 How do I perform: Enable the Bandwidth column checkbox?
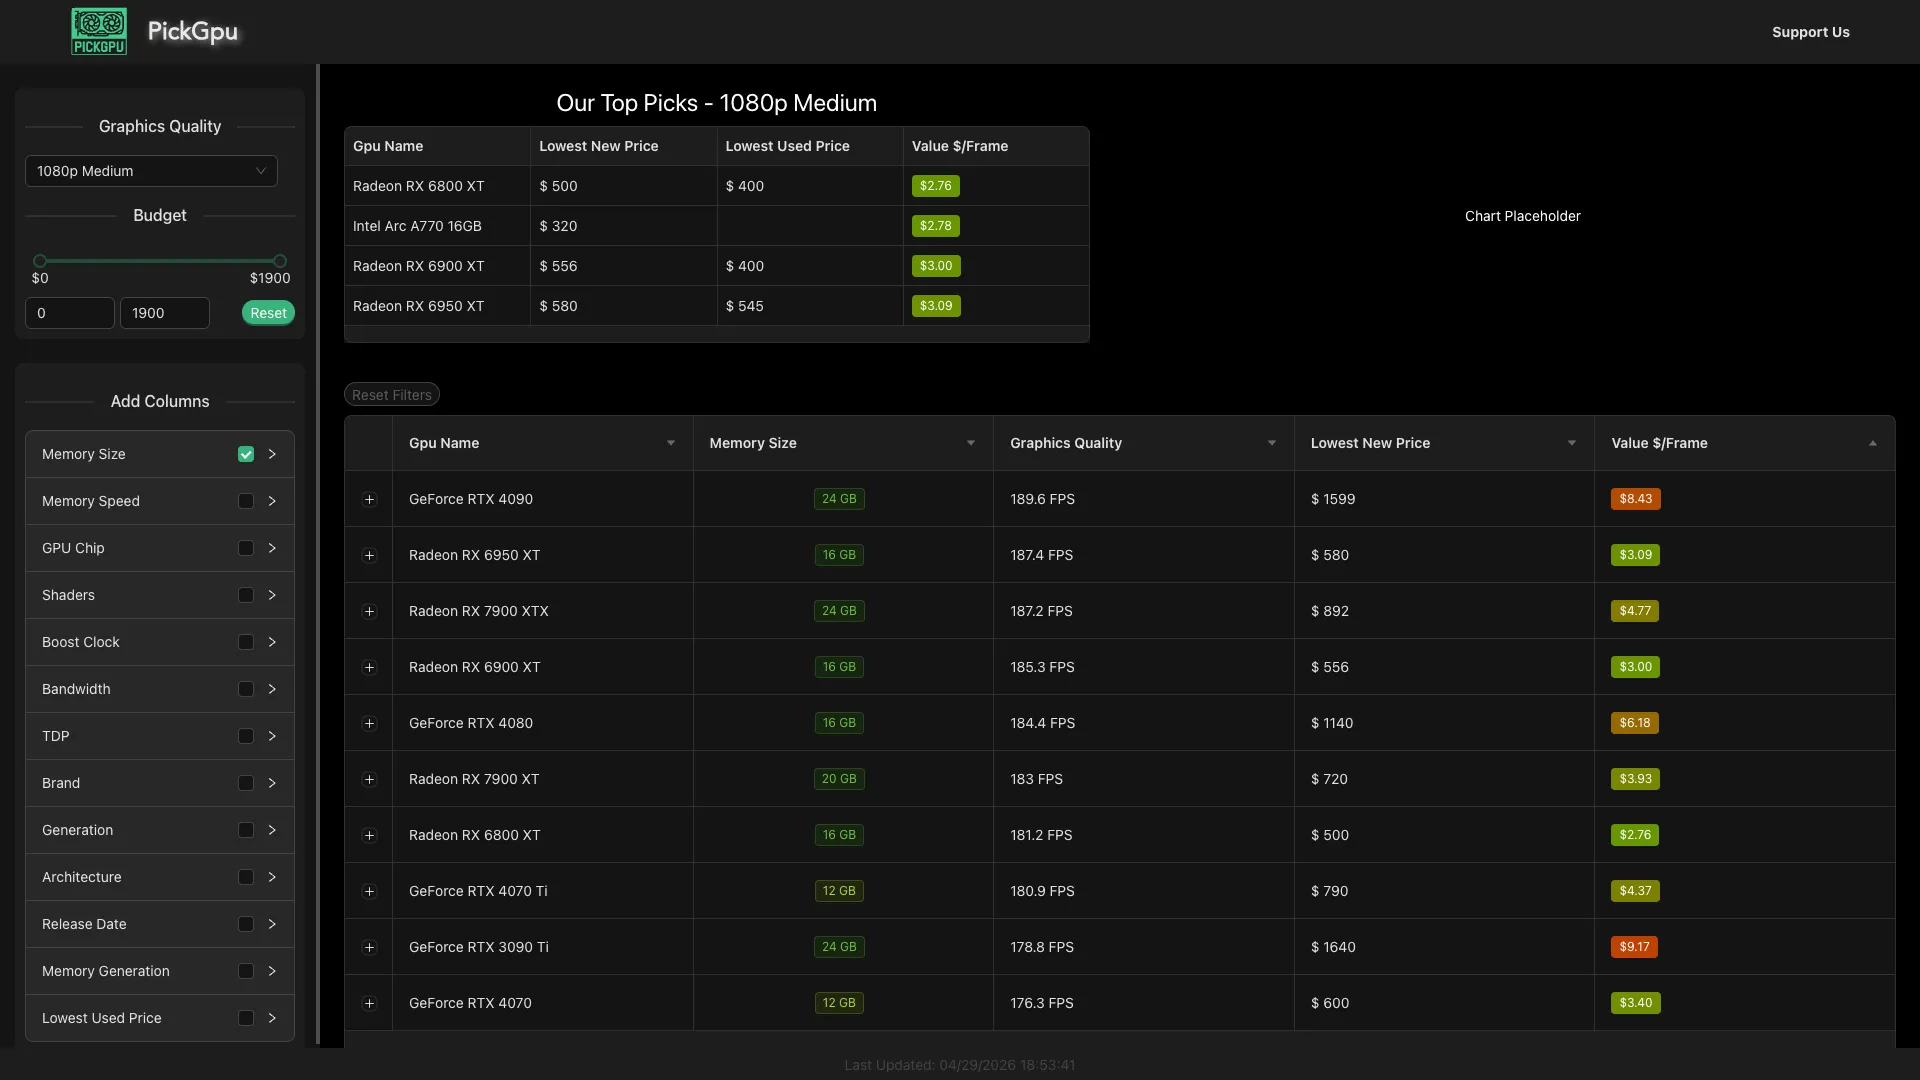point(246,689)
